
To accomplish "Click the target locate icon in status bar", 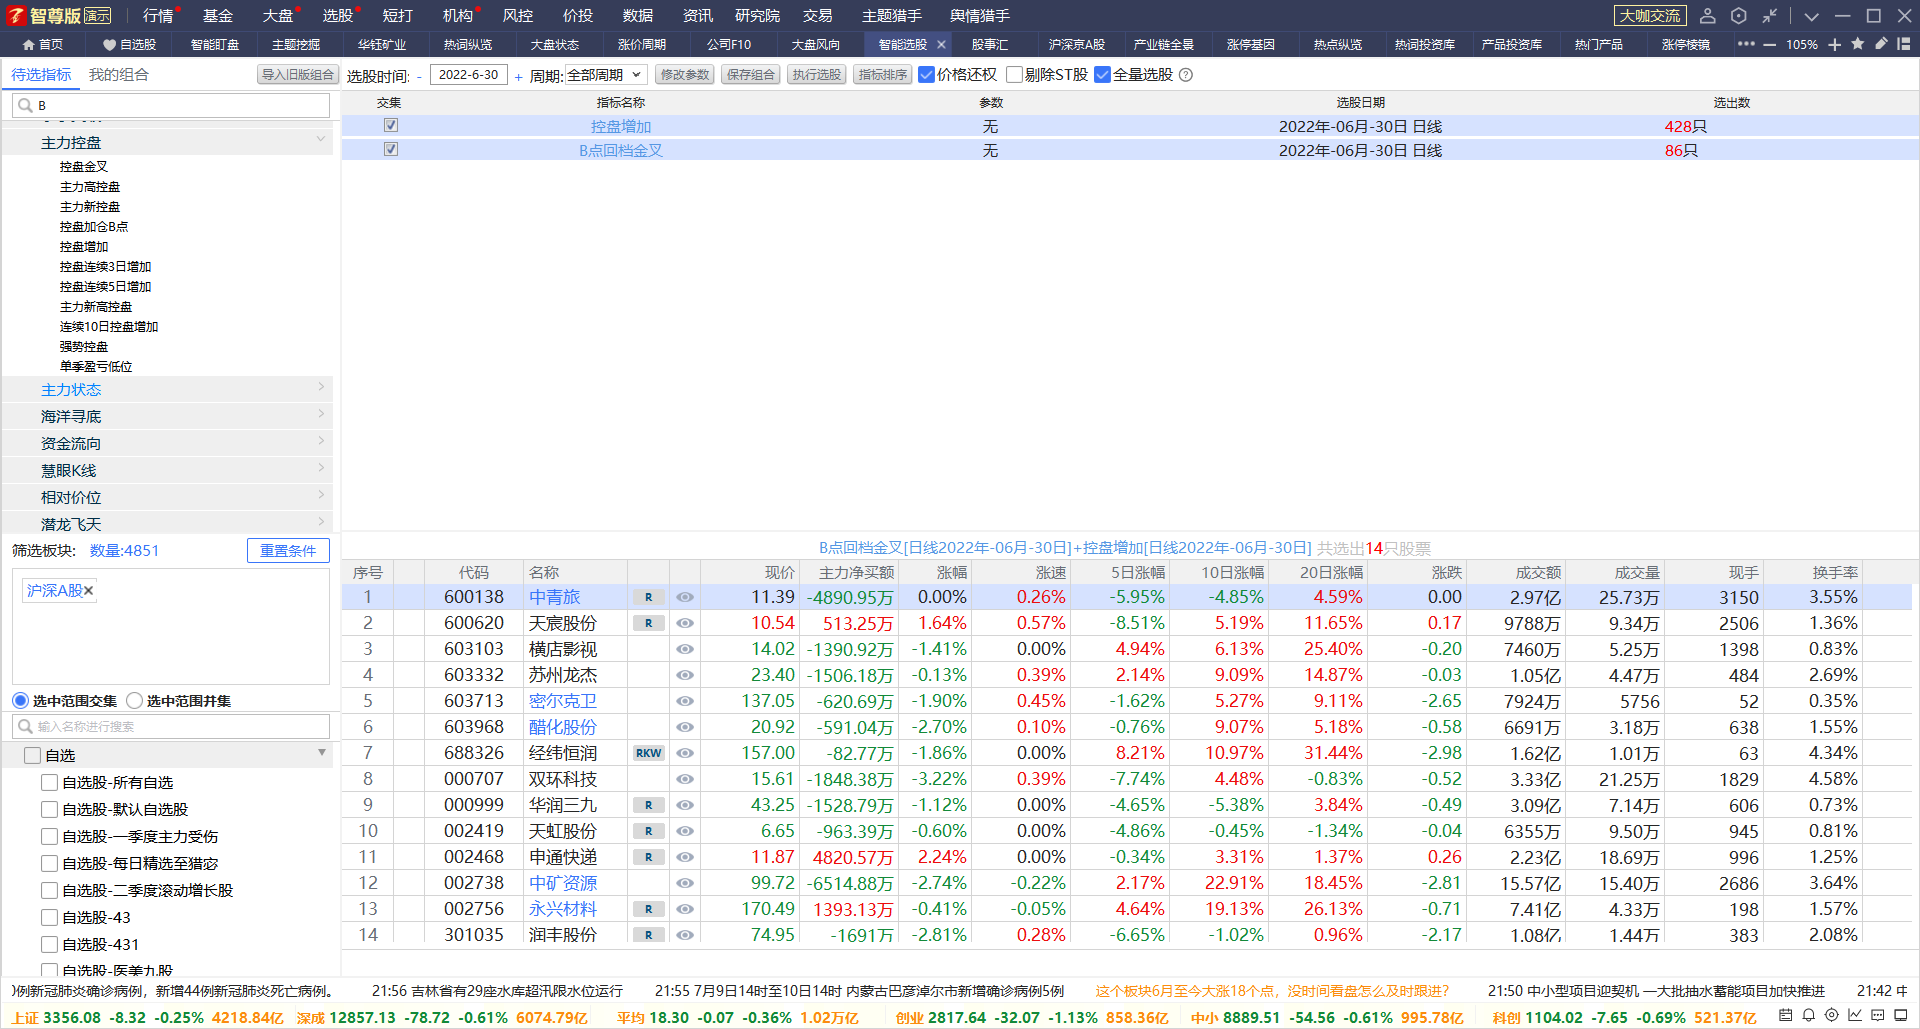I will [1832, 1015].
